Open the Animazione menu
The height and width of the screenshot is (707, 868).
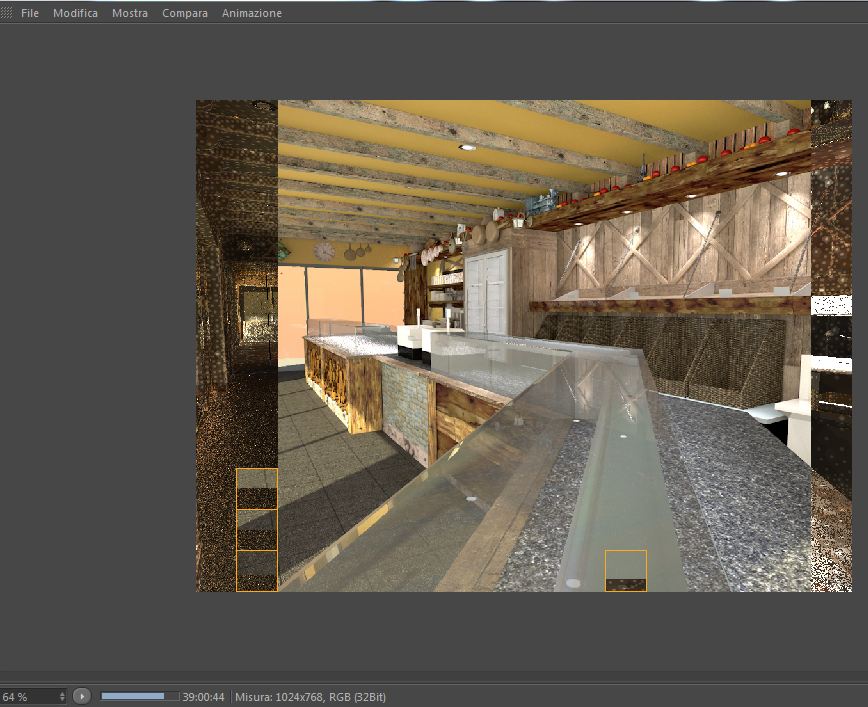[x=252, y=13]
